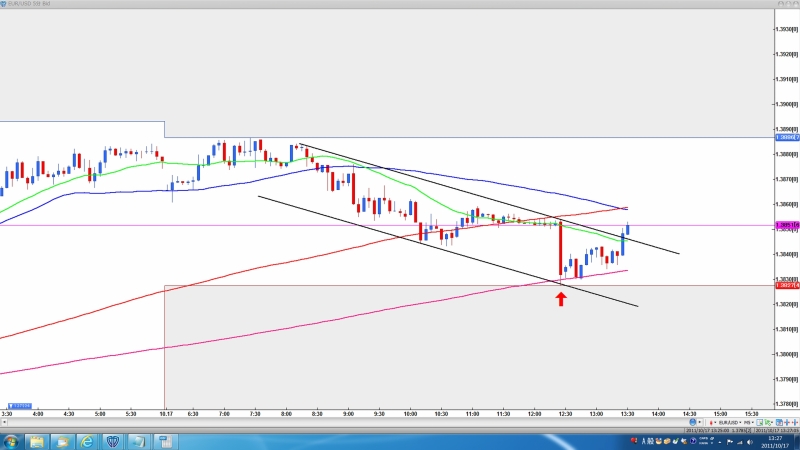Click the first blue cross-line icon
This screenshot has width=800, height=450.
(787, 422)
